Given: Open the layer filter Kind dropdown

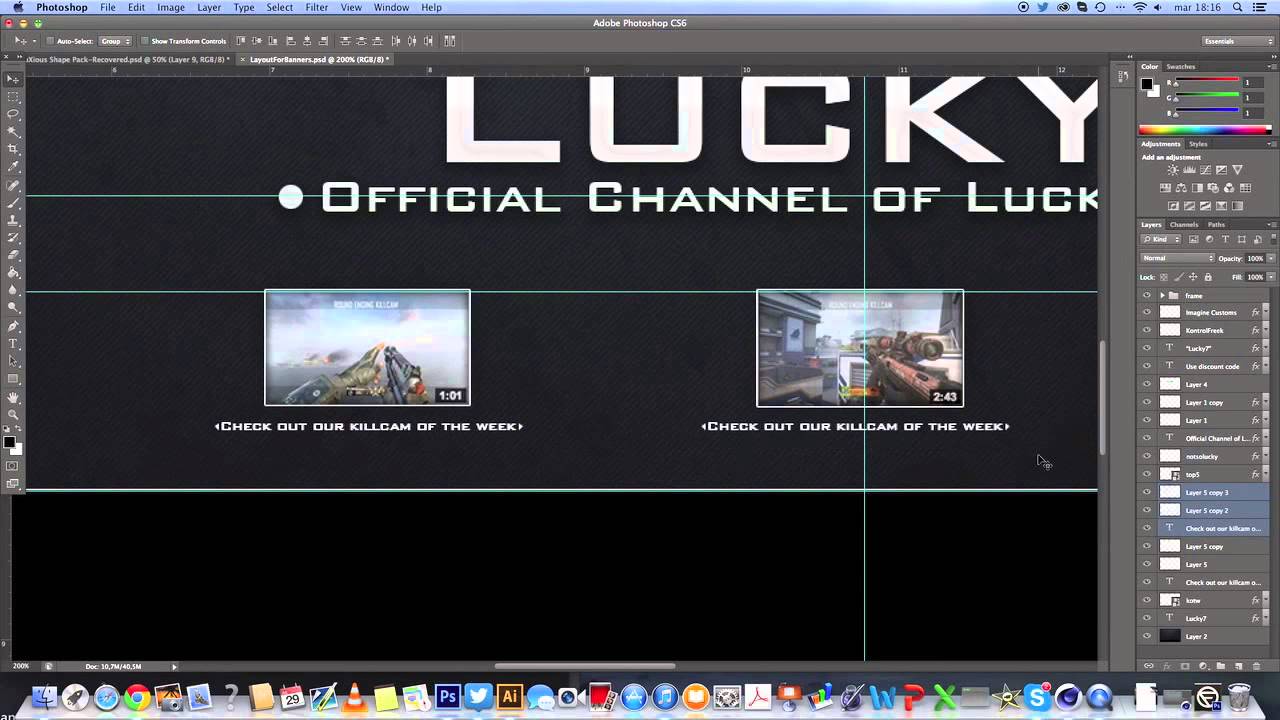Looking at the screenshot, I should click(1160, 239).
